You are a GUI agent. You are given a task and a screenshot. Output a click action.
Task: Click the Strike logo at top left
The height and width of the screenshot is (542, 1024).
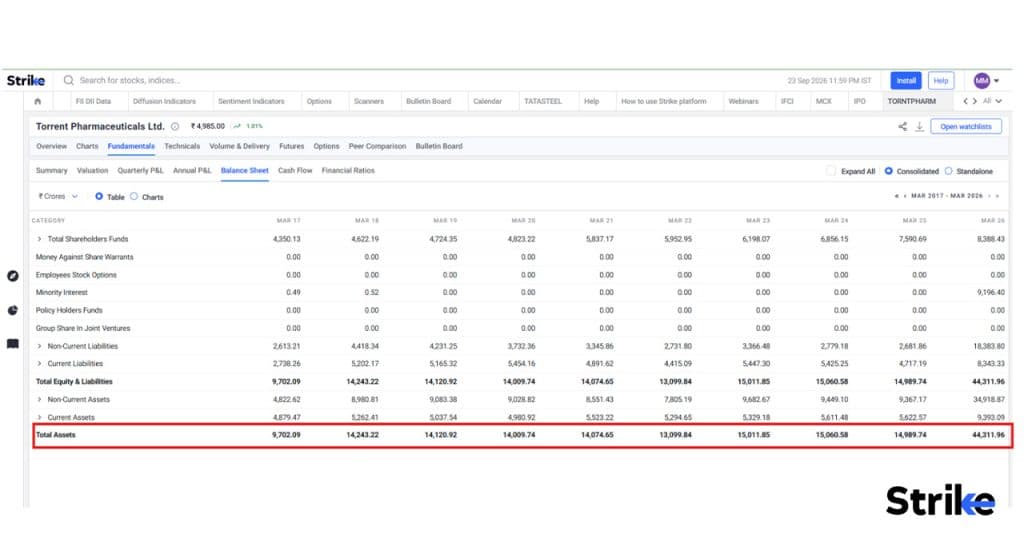click(x=25, y=80)
